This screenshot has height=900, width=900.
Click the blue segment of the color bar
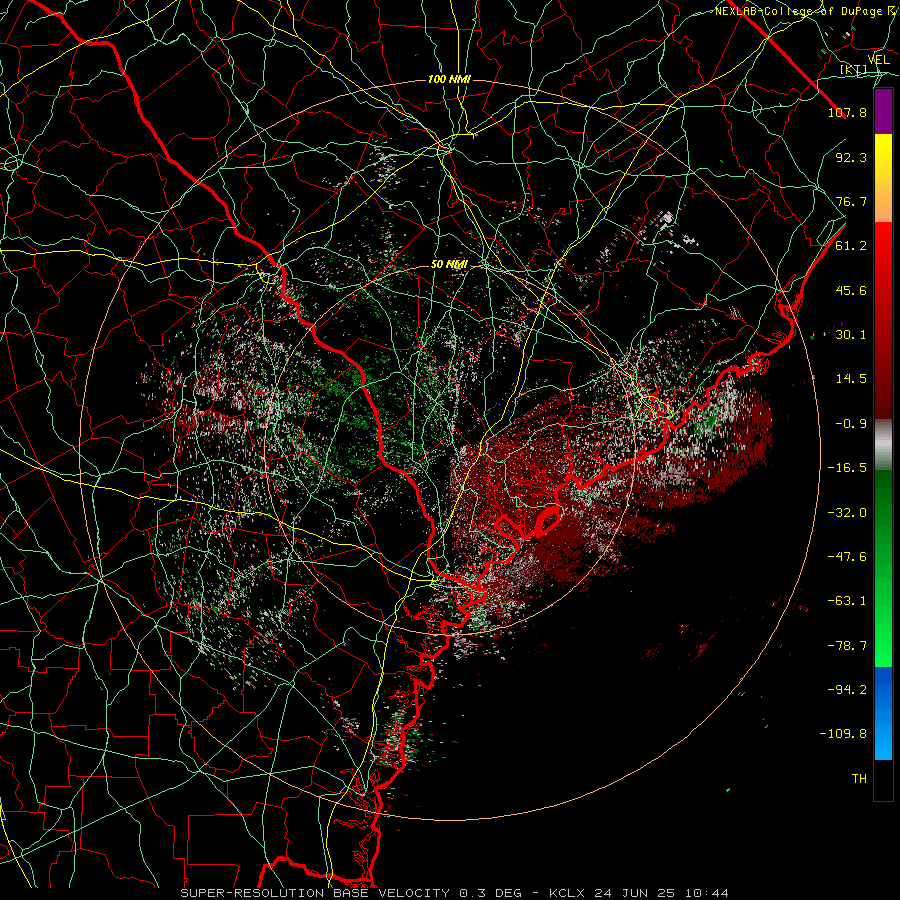click(883, 713)
